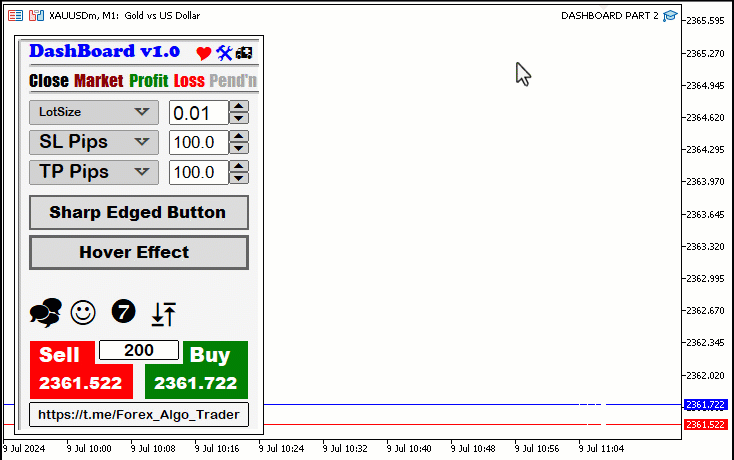Expand the LotSize dropdown
734x460 pixels.
click(94, 112)
